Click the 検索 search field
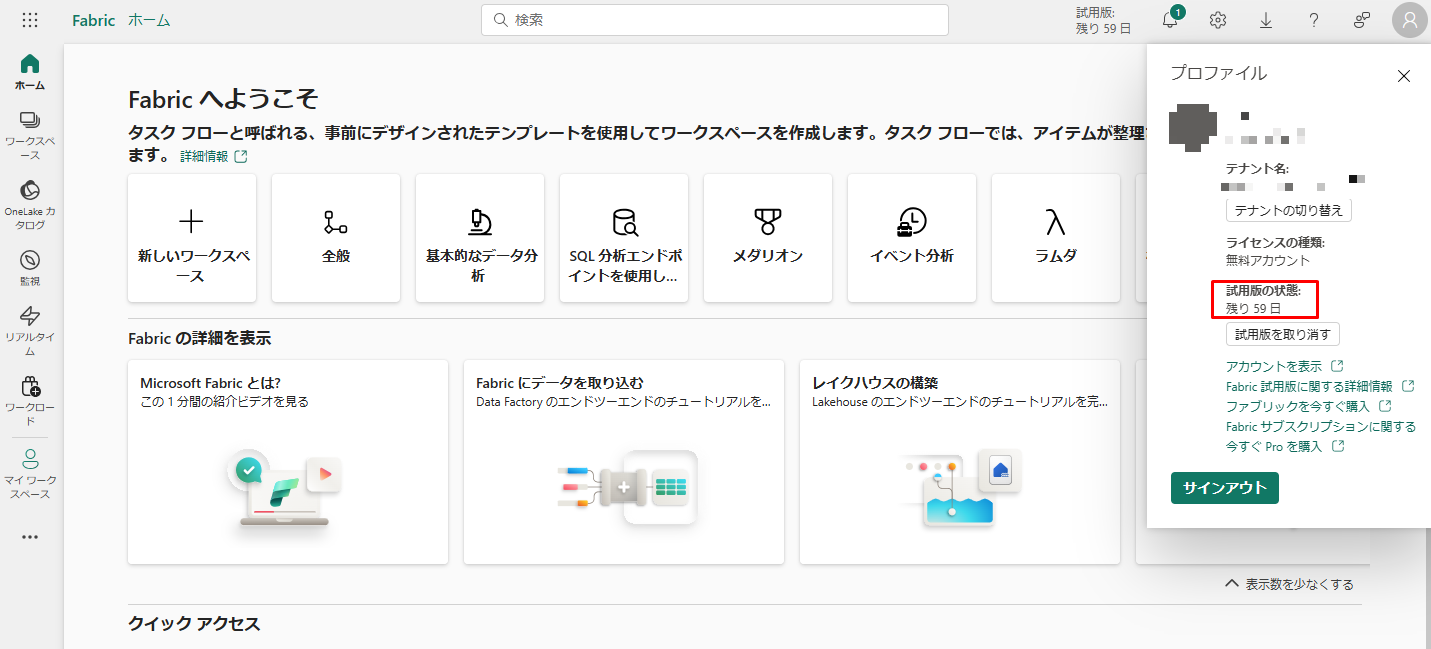The width and height of the screenshot is (1431, 649). pyautogui.click(x=714, y=20)
